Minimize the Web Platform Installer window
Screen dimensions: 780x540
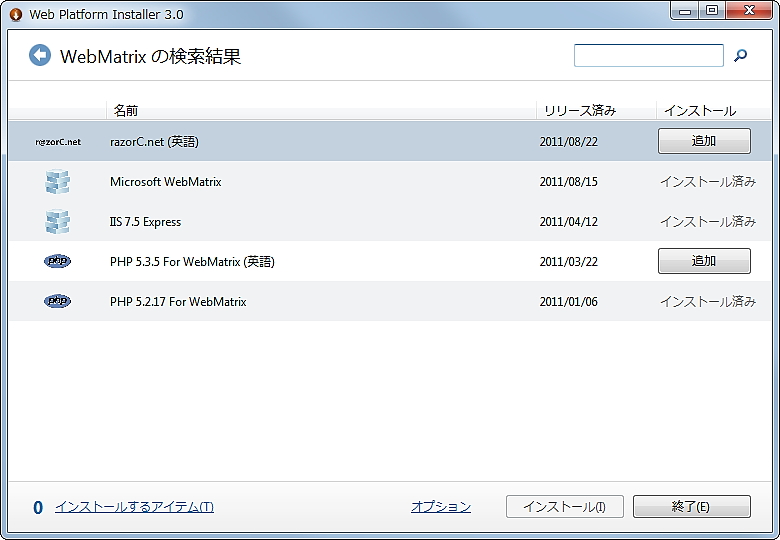coord(685,11)
